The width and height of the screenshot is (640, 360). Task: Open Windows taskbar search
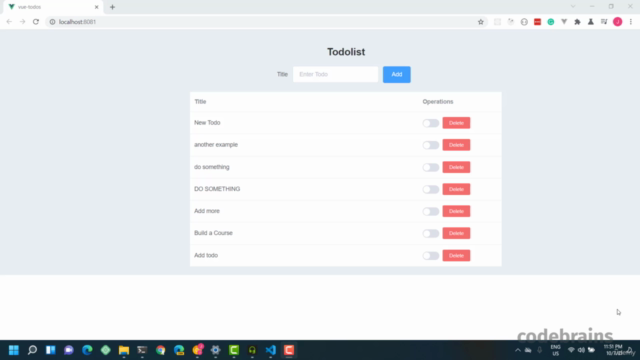coord(32,350)
